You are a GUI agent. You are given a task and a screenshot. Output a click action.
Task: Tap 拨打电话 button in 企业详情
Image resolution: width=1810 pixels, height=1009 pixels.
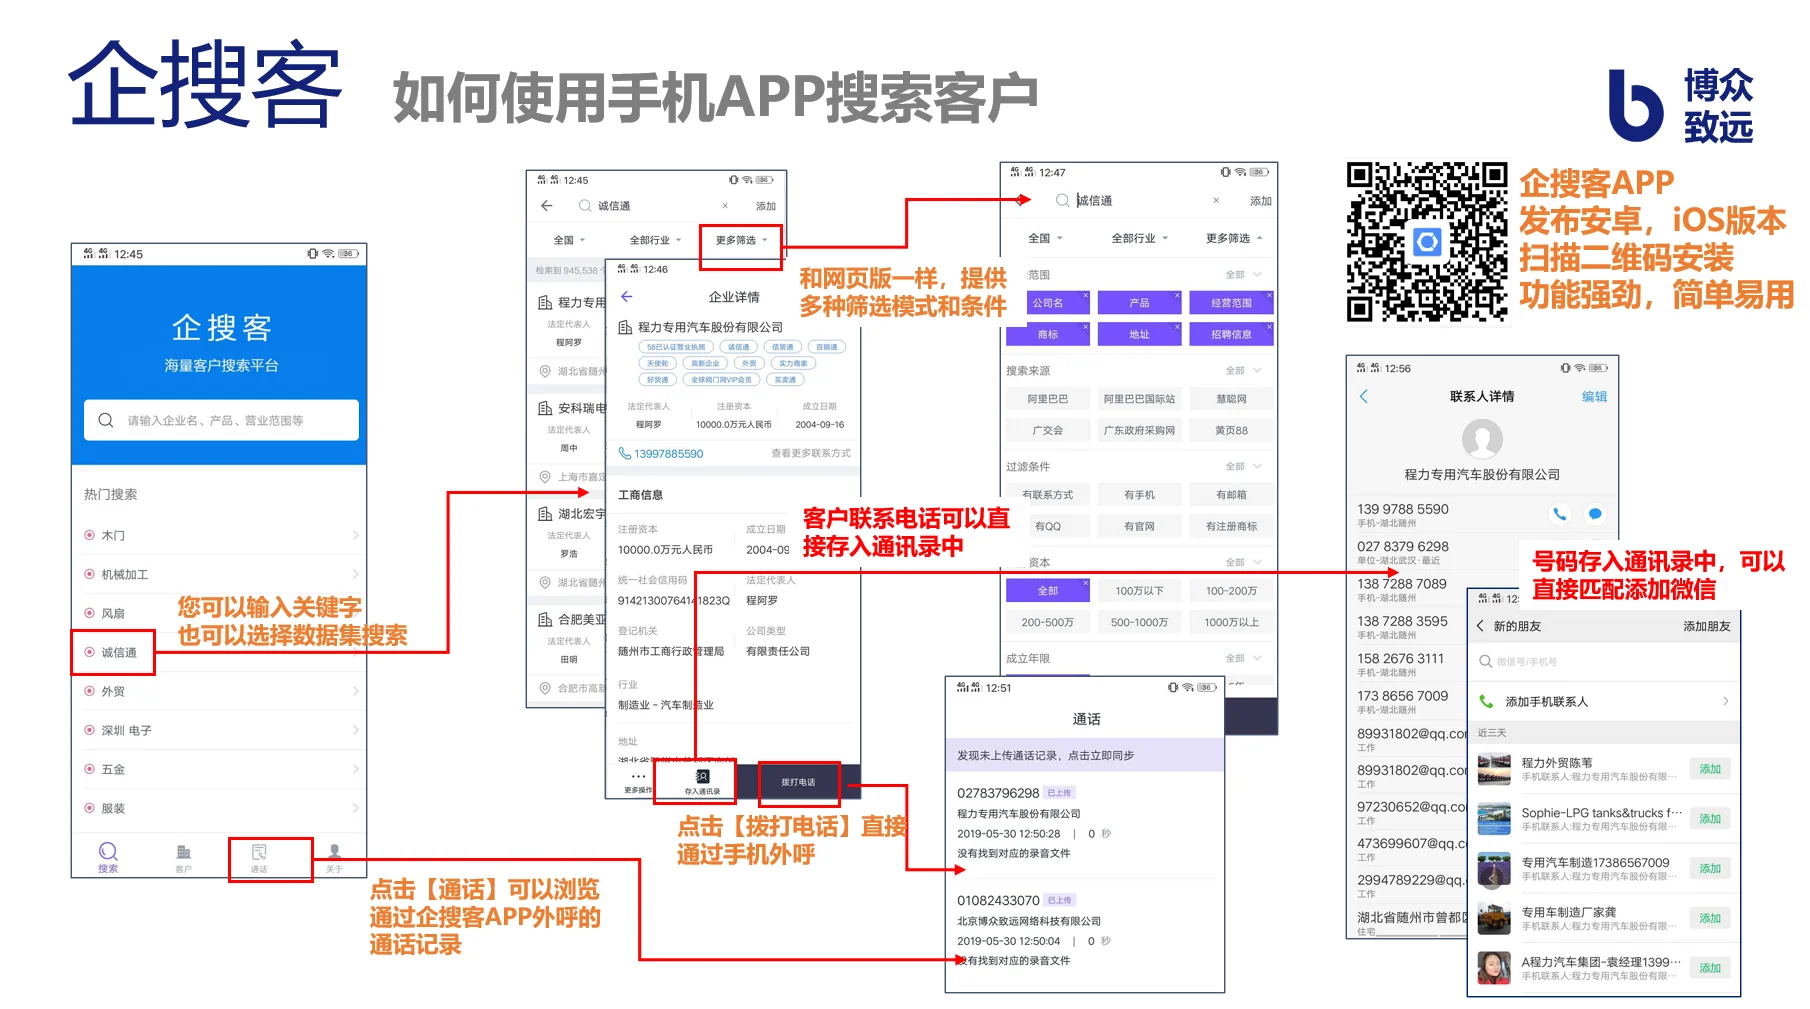pos(798,782)
